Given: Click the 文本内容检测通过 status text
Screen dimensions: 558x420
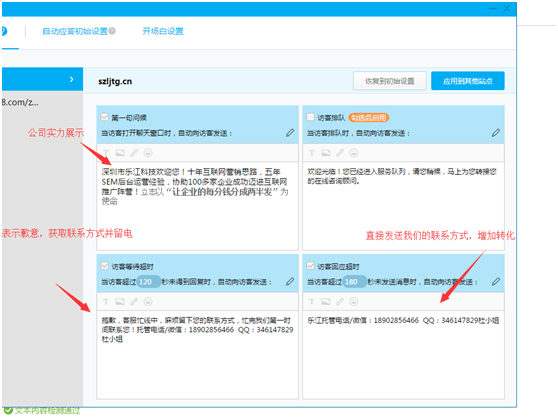Looking at the screenshot, I should point(47,411).
